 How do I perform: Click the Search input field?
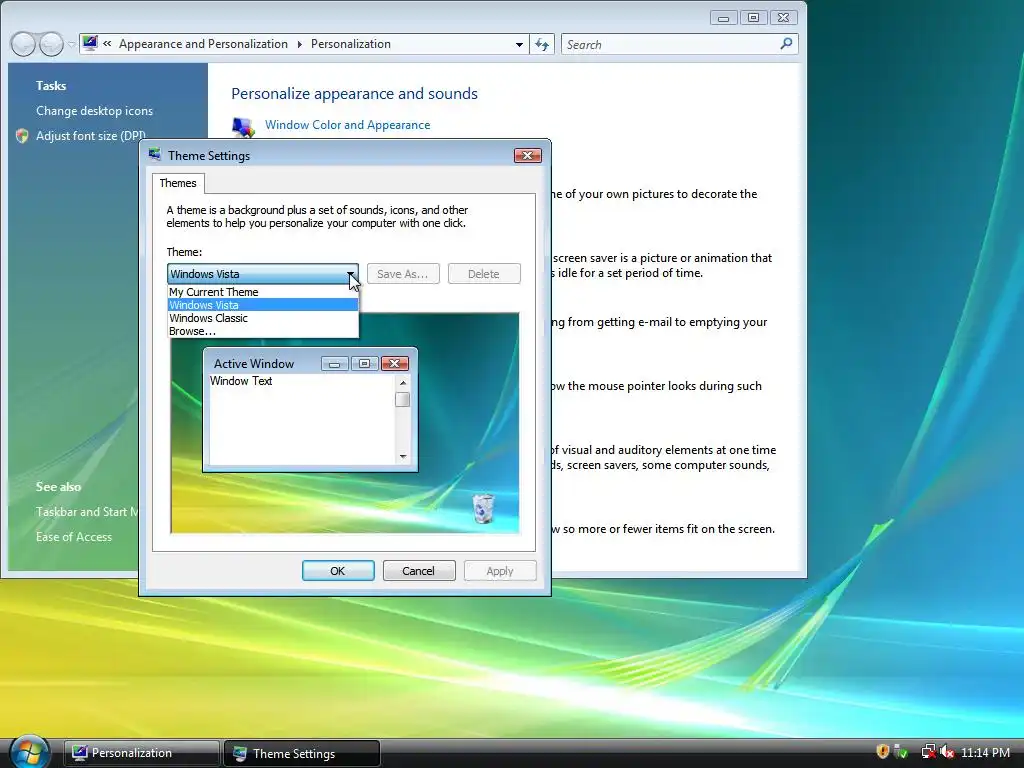pos(670,44)
